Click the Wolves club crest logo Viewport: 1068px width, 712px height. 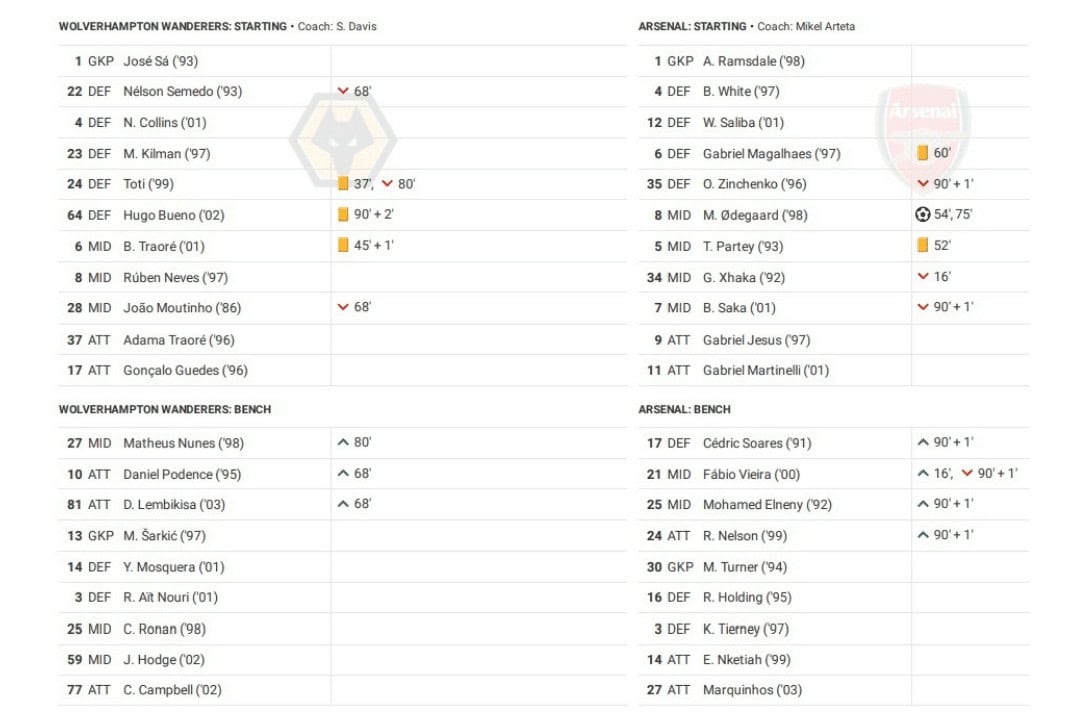point(329,135)
